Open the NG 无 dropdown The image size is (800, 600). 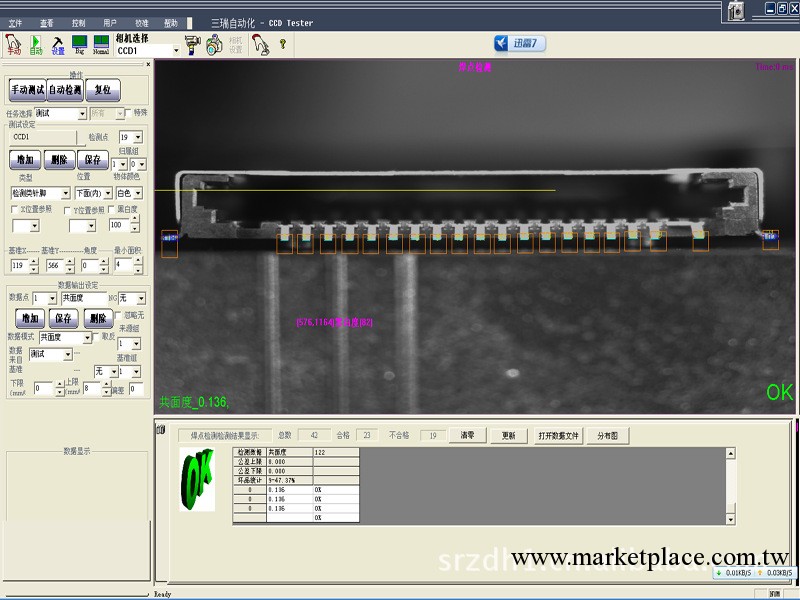(x=141, y=298)
